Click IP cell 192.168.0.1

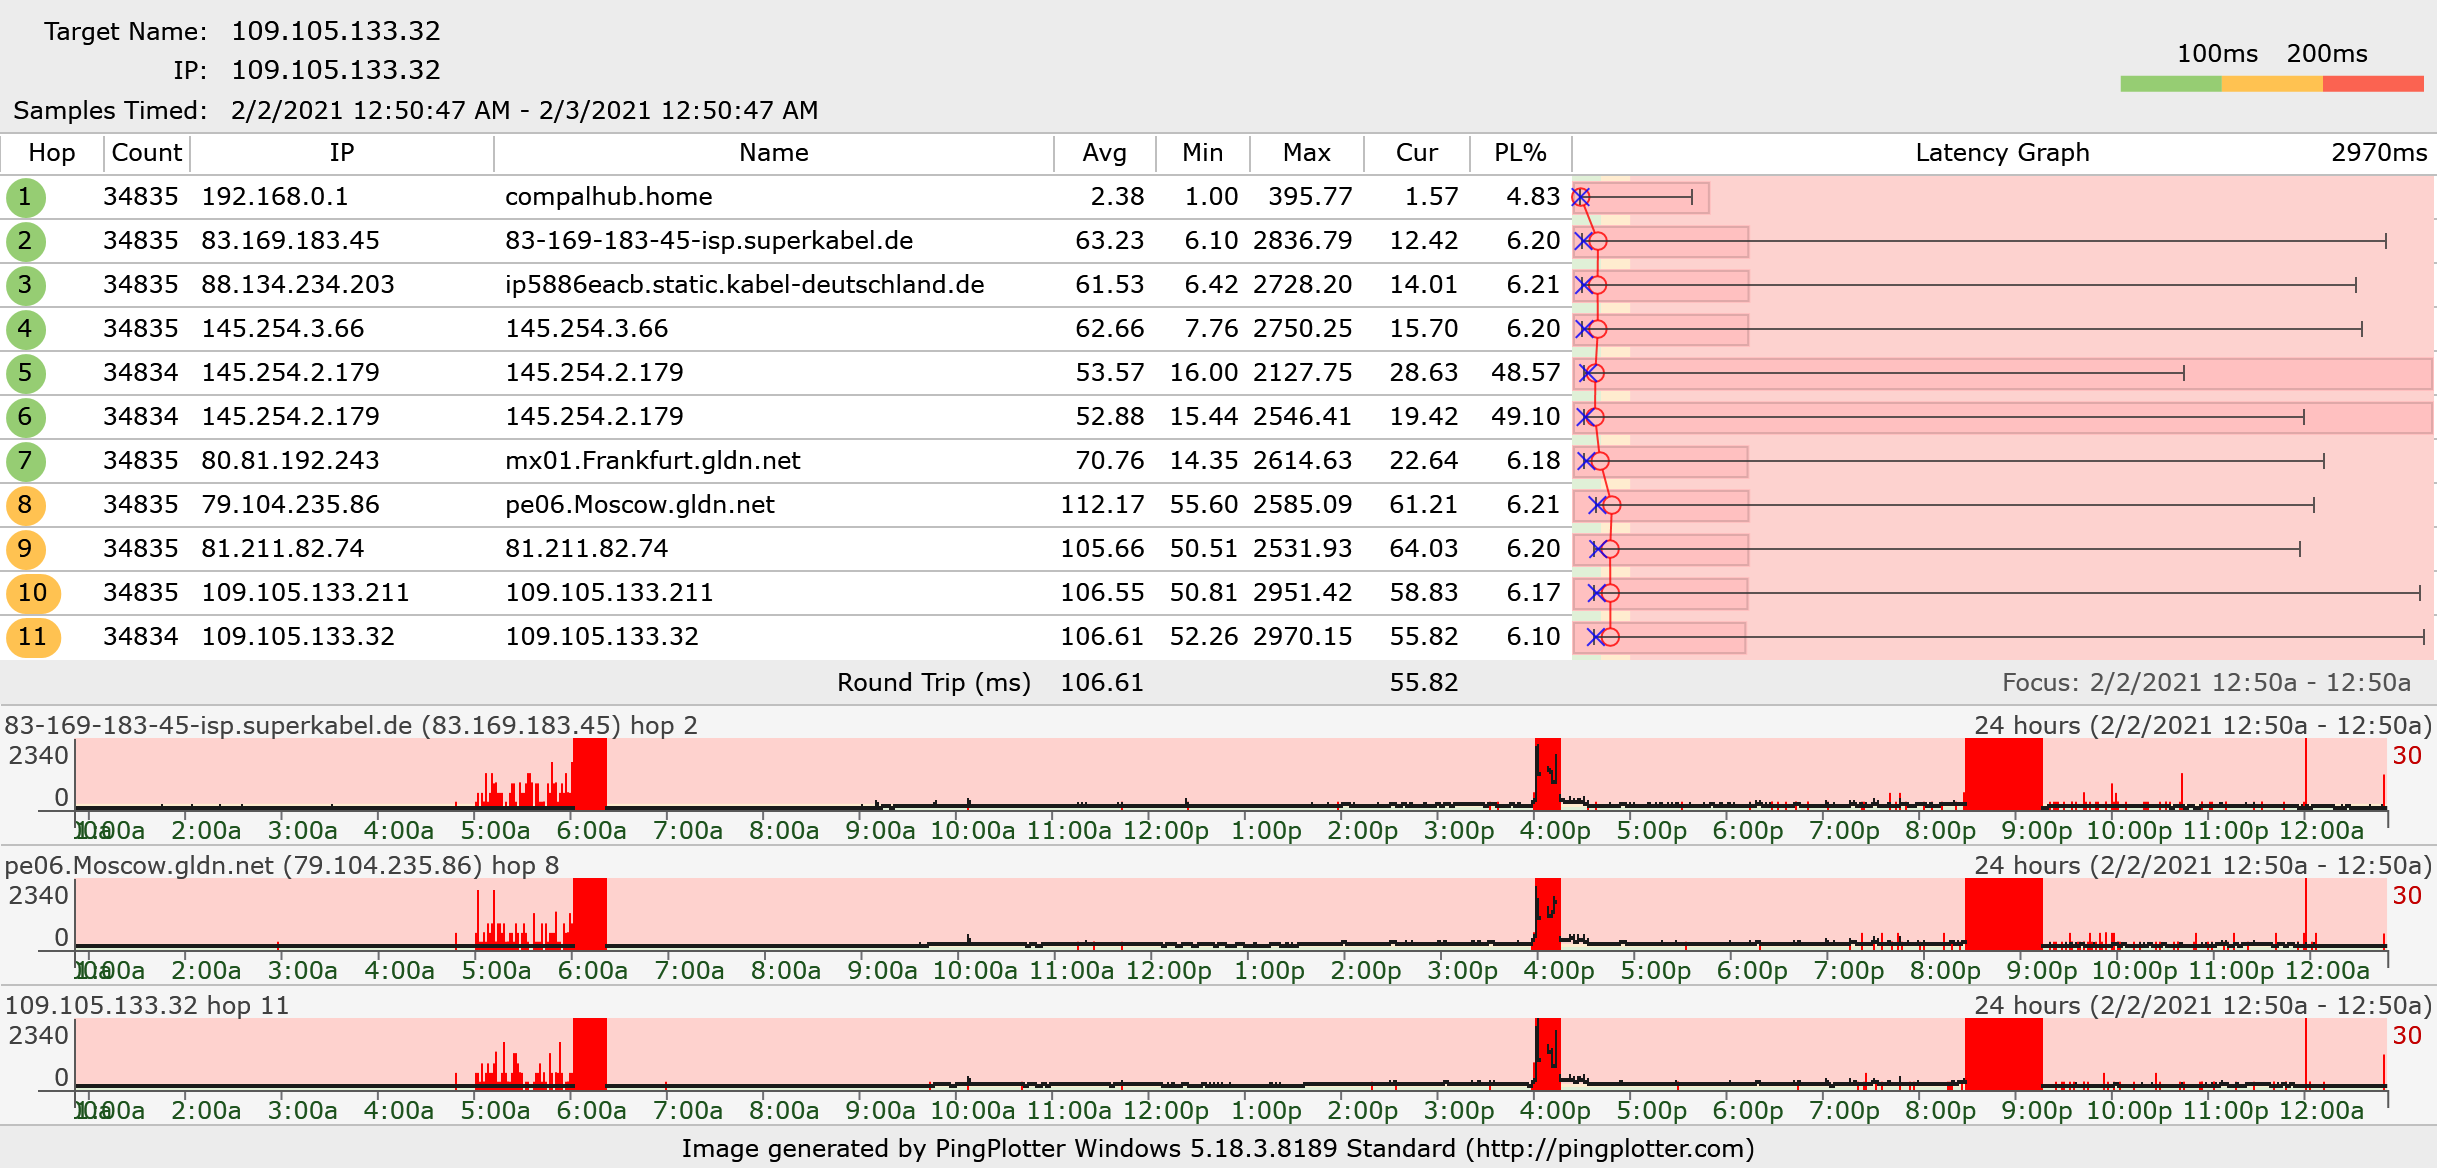275,197
